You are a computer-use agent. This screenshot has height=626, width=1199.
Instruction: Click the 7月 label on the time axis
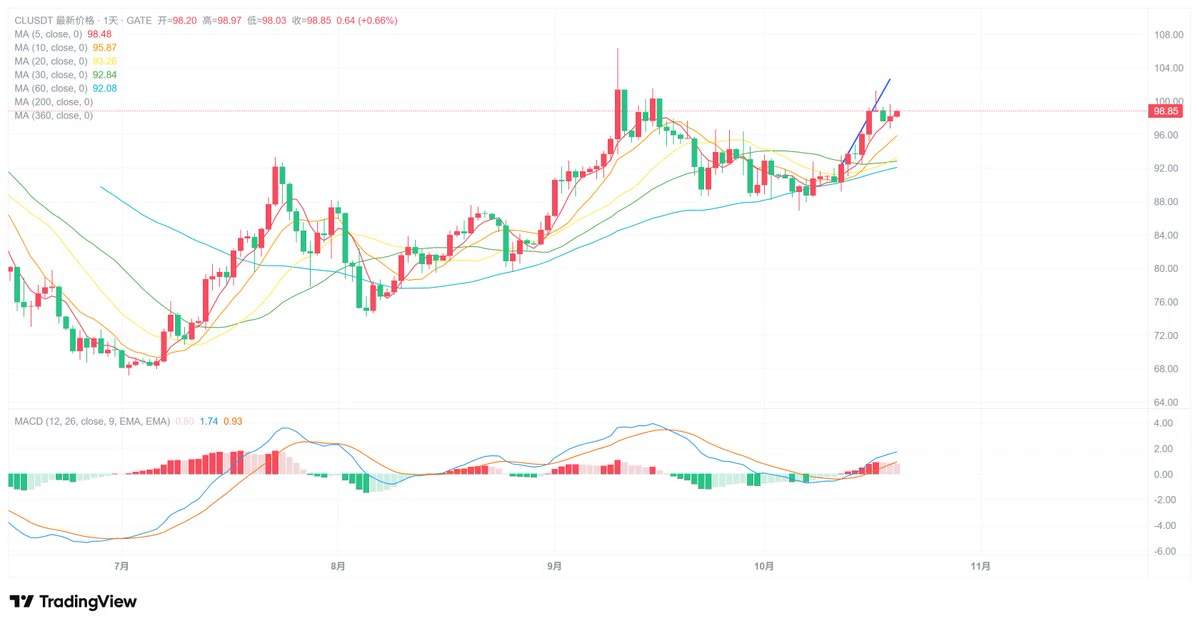click(121, 566)
